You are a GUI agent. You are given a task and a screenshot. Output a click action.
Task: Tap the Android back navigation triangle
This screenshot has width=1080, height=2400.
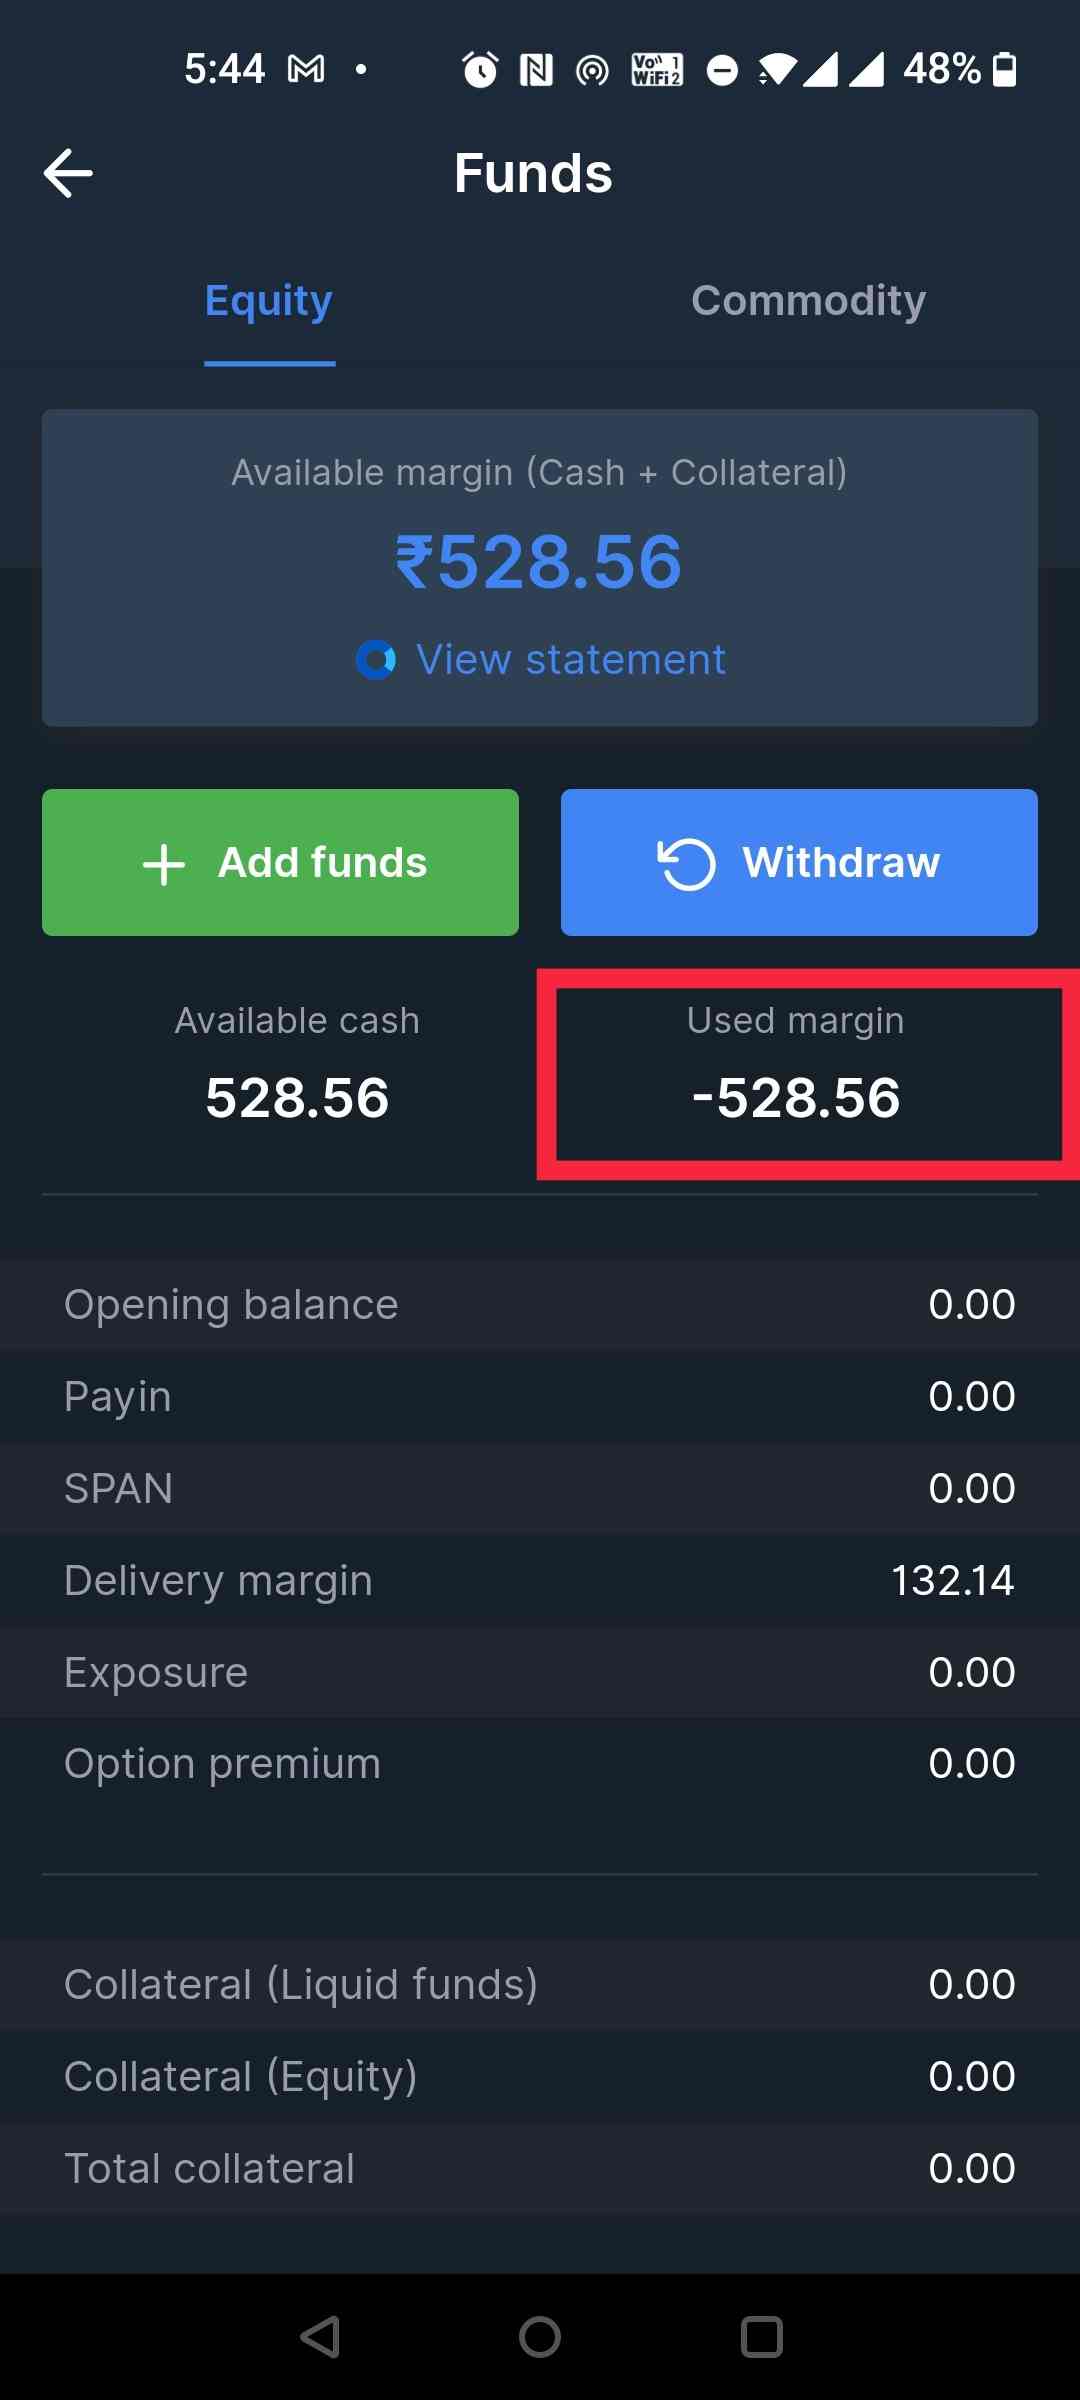pyautogui.click(x=319, y=2337)
